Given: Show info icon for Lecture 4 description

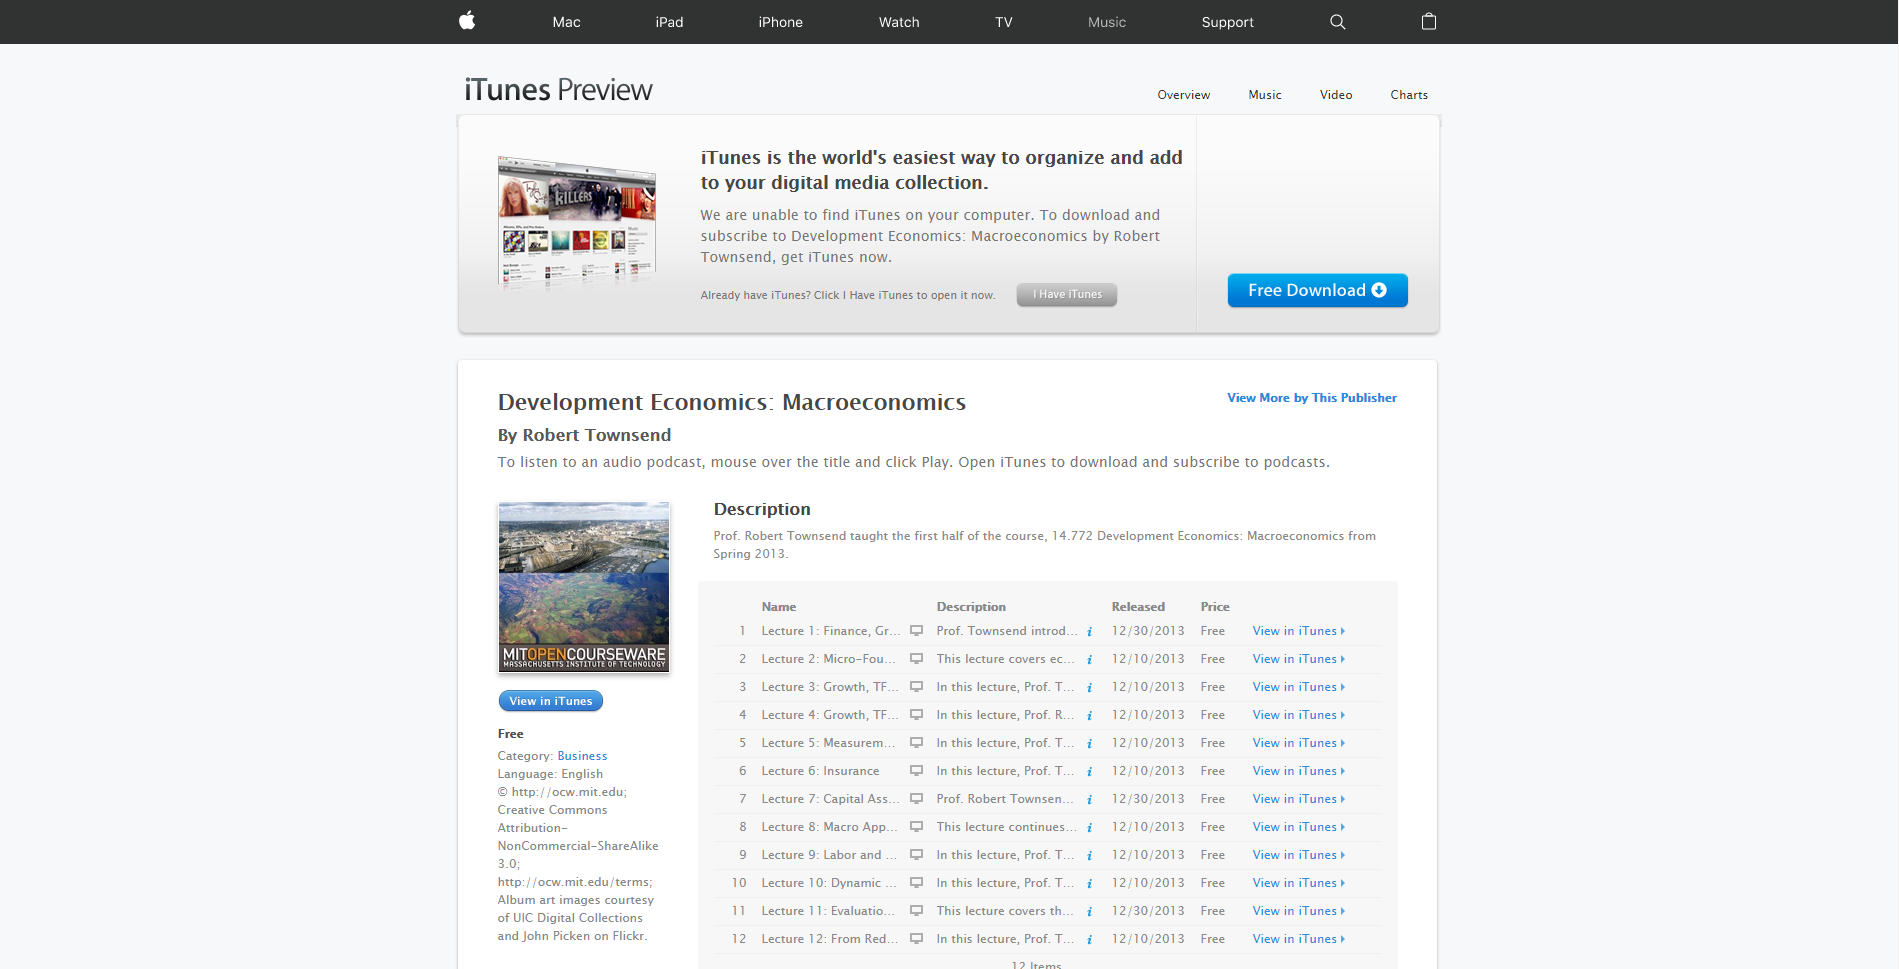Looking at the screenshot, I should pyautogui.click(x=1089, y=716).
